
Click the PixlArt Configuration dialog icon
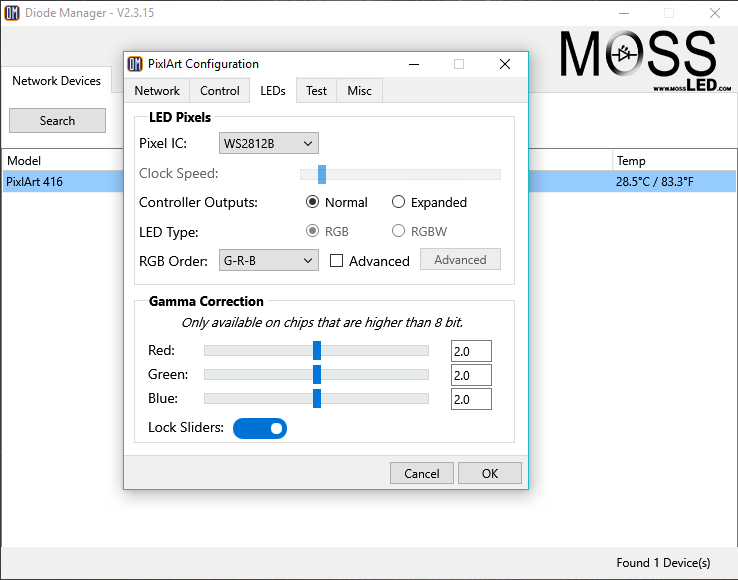pos(135,64)
